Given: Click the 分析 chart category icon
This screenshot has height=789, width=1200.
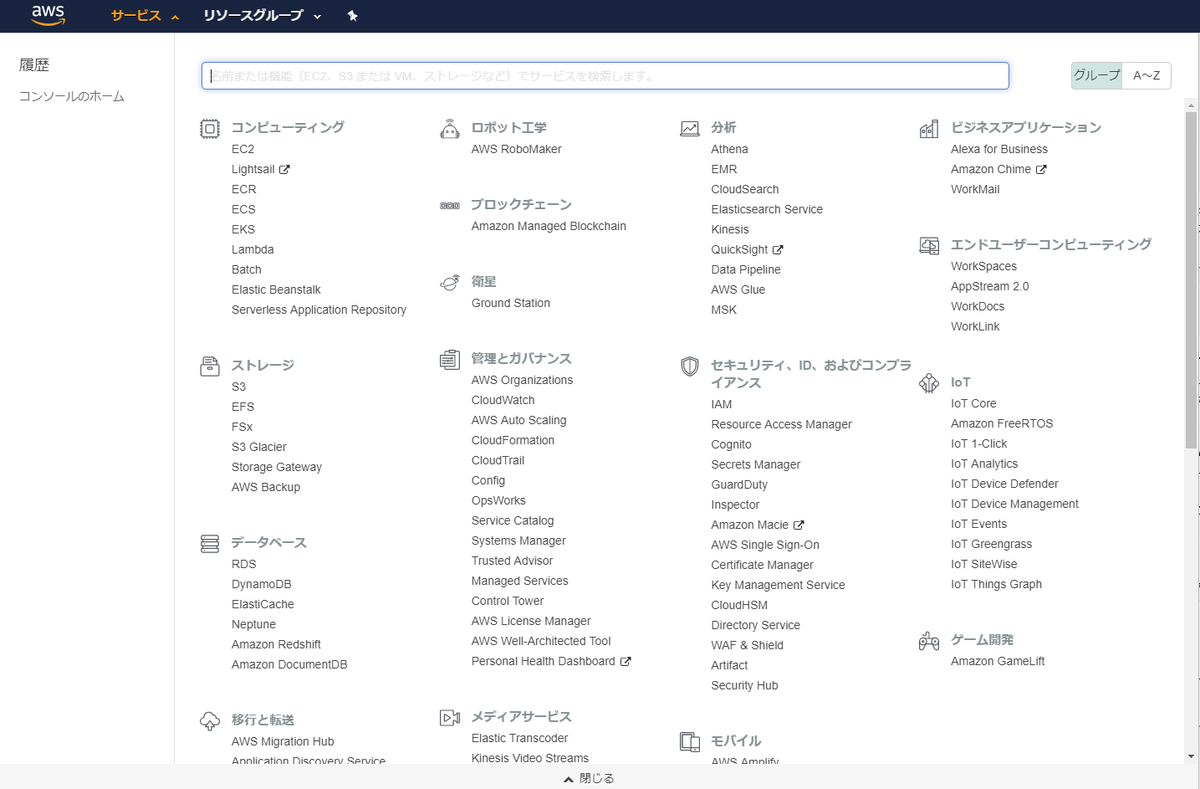Looking at the screenshot, I should [x=690, y=128].
